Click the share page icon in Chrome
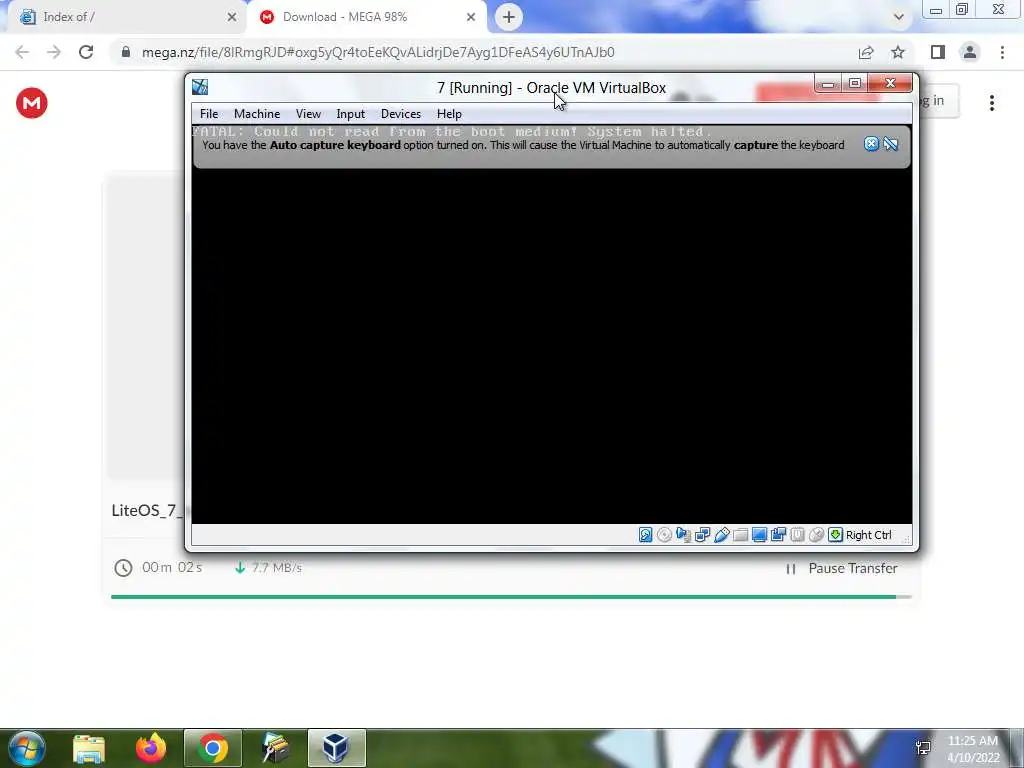Image resolution: width=1024 pixels, height=768 pixels. click(x=866, y=52)
